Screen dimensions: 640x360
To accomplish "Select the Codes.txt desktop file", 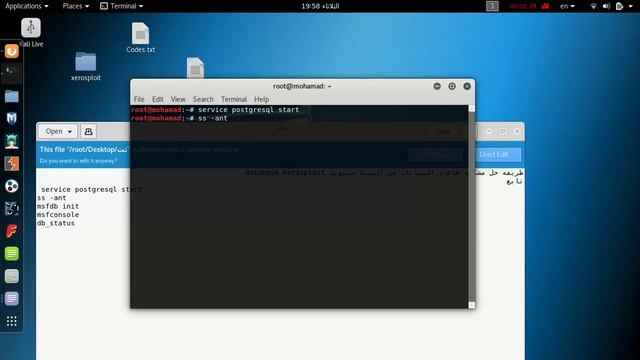I will point(140,38).
